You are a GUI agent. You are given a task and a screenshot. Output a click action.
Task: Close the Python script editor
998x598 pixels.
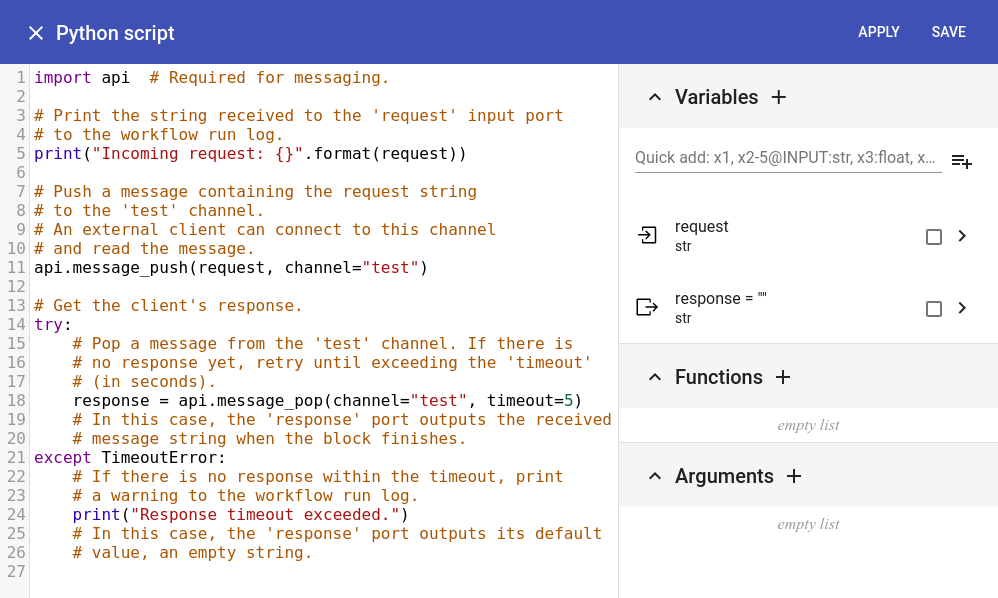pyautogui.click(x=36, y=33)
